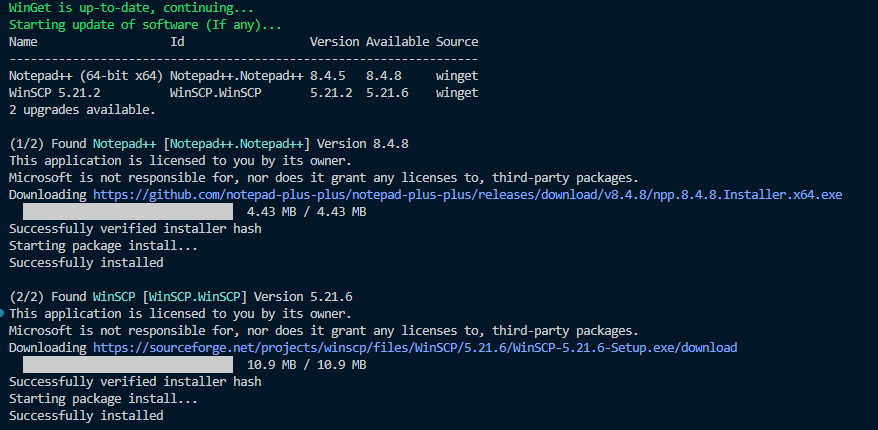
Task: Click installed version '8.4.5' cell
Action: 328,76
